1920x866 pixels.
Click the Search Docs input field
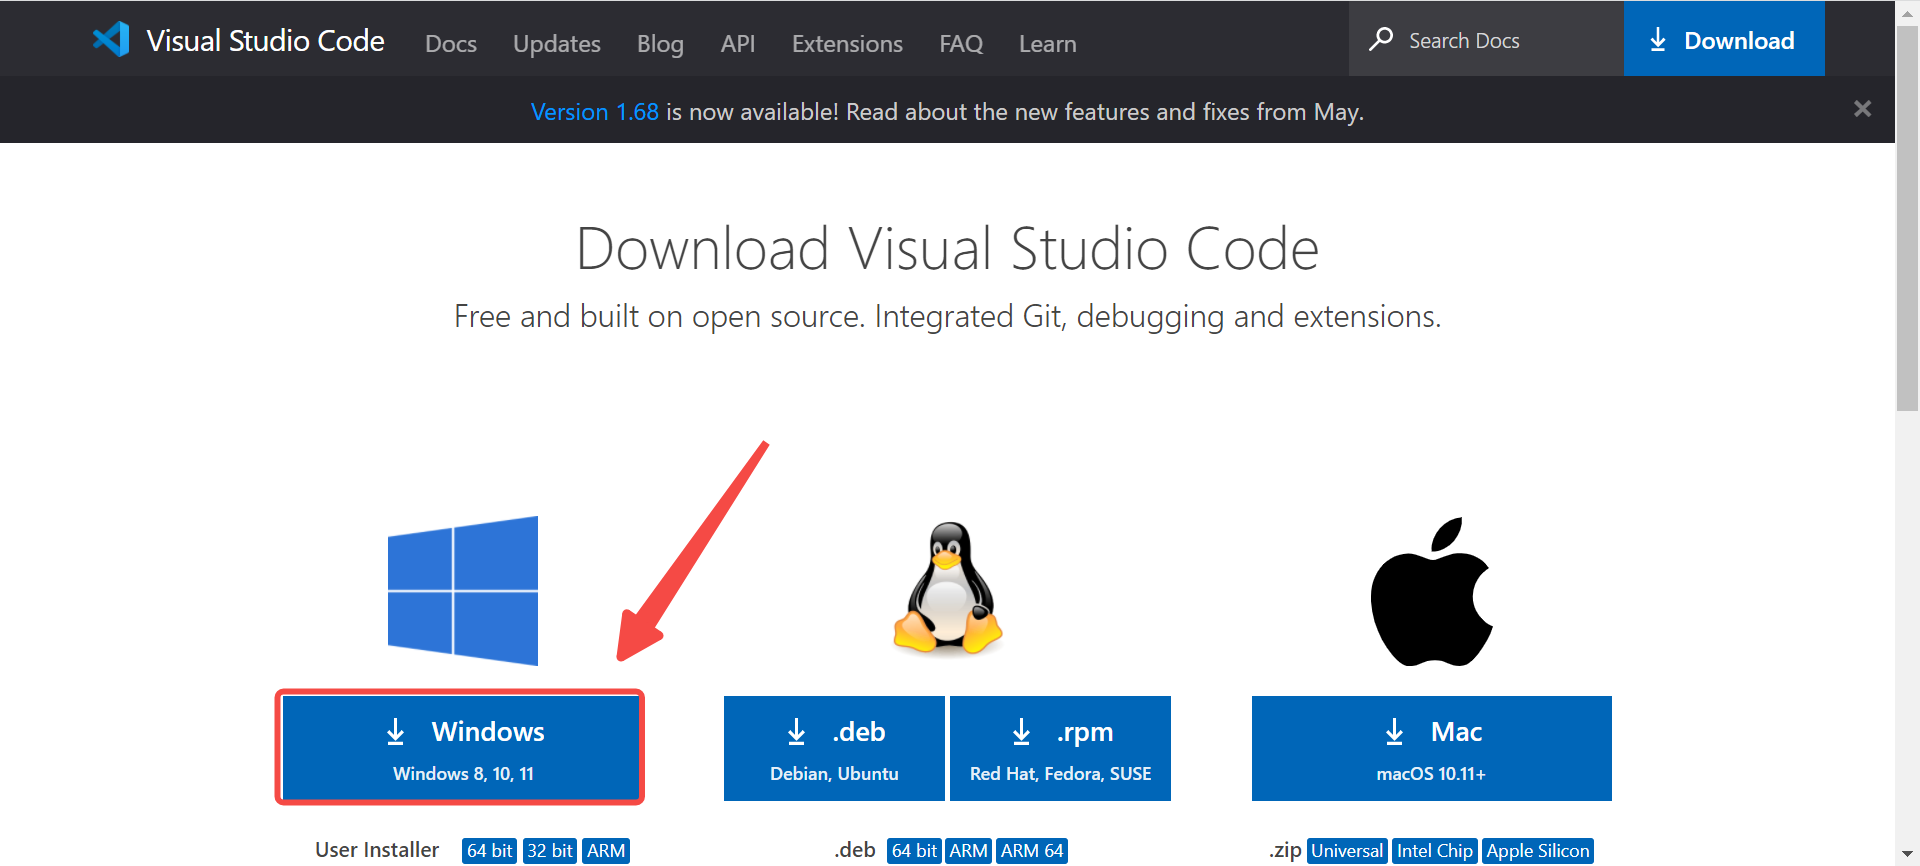point(1486,39)
